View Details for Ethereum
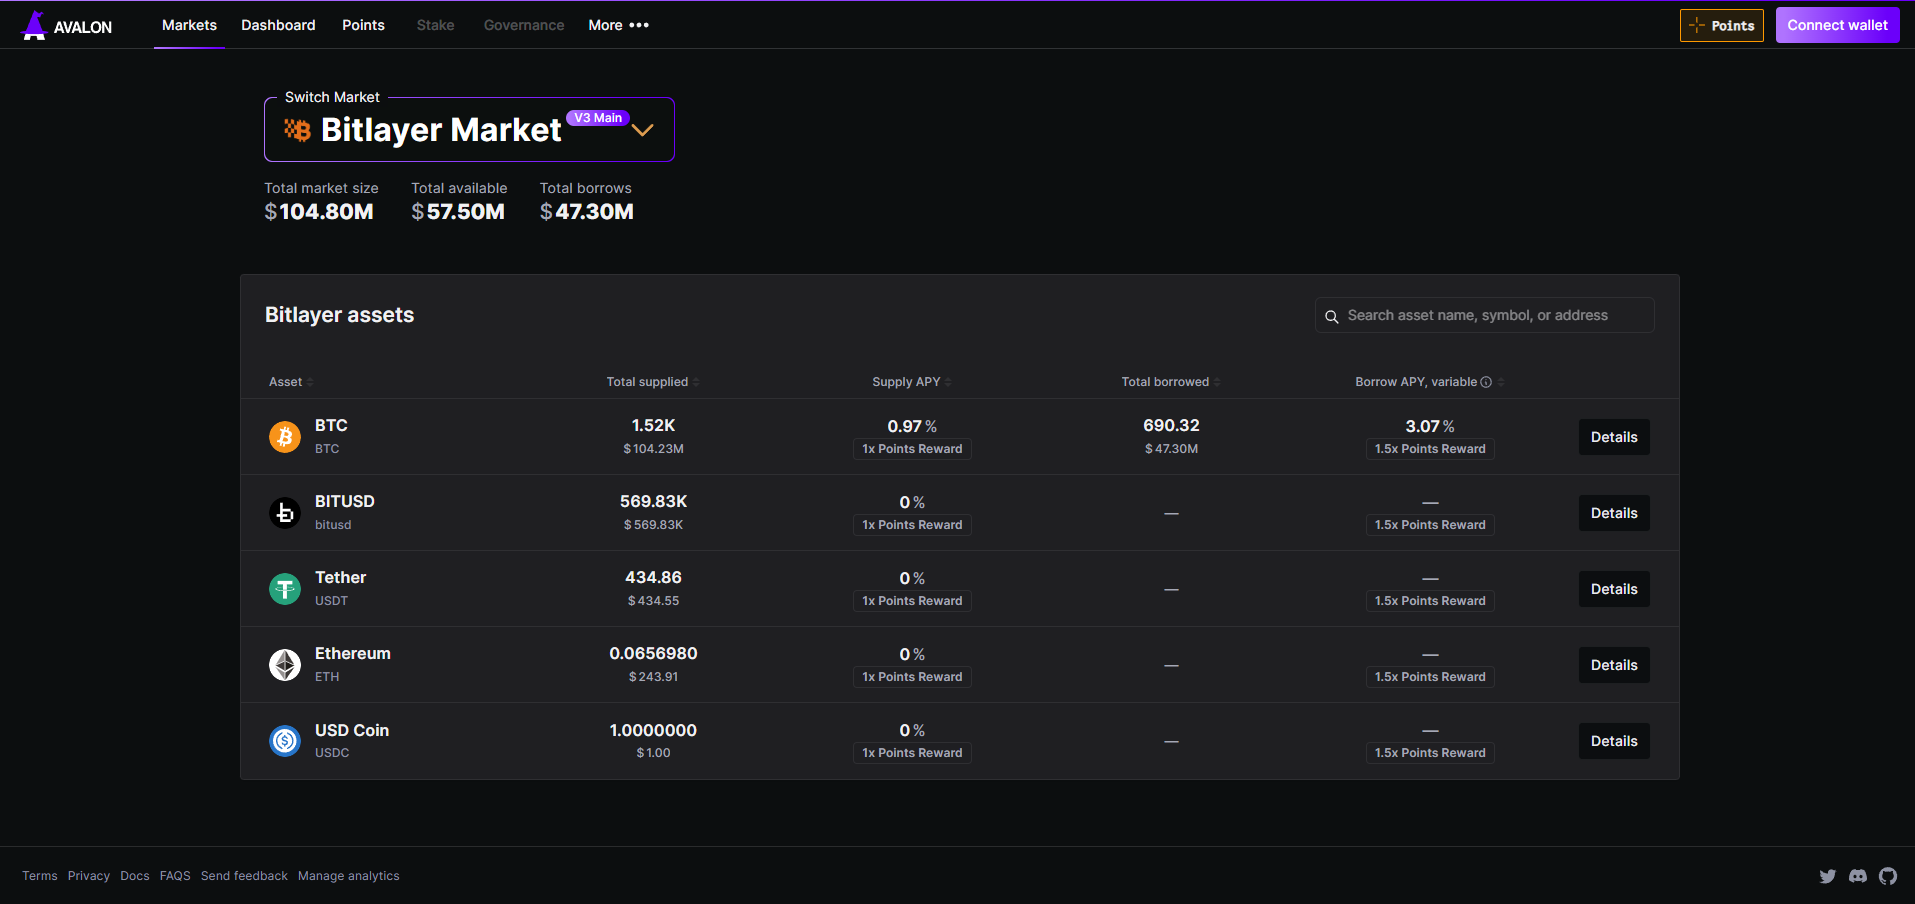Image resolution: width=1915 pixels, height=904 pixels. [x=1614, y=665]
